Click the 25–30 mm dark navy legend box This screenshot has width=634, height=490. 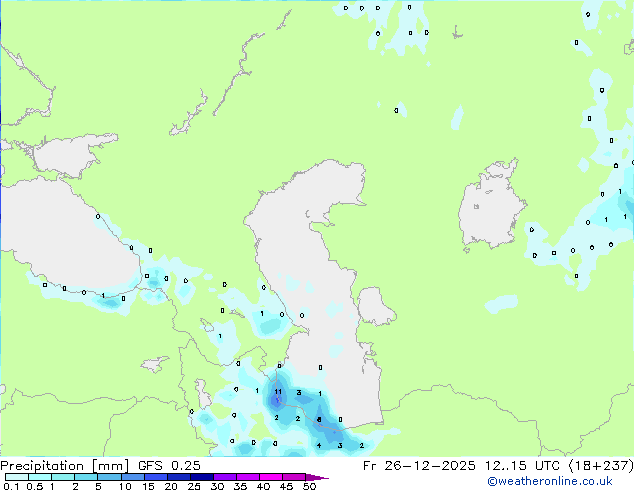[x=202, y=477]
